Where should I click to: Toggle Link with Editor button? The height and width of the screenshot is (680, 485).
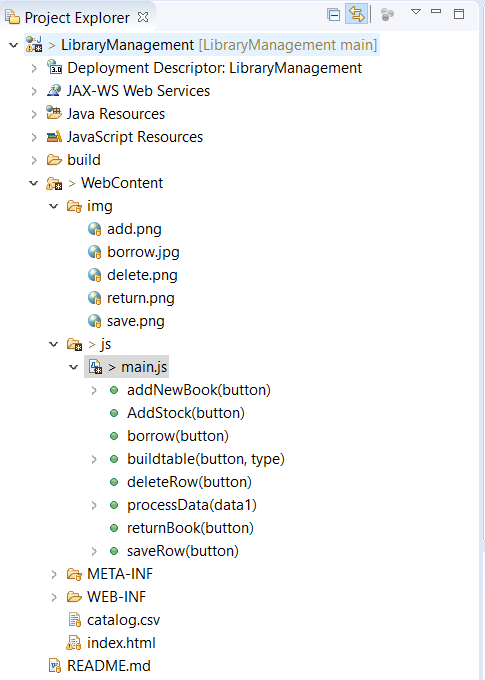pyautogui.click(x=357, y=14)
